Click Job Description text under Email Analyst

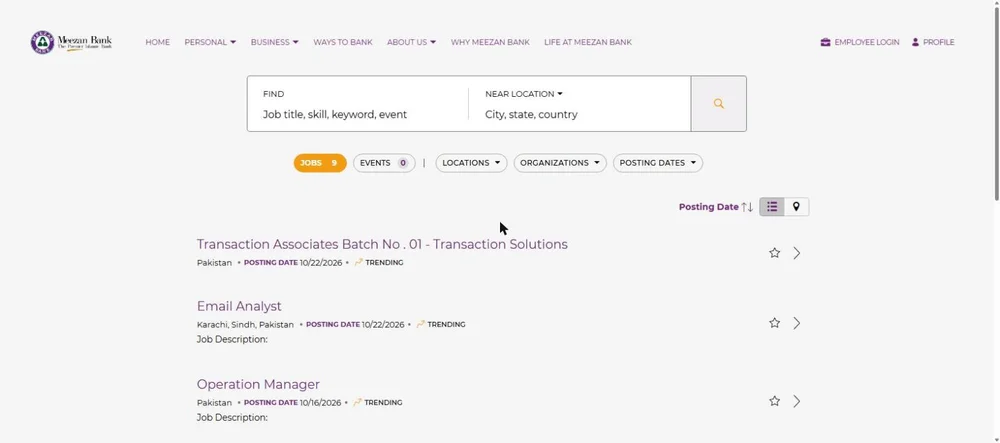(x=232, y=339)
